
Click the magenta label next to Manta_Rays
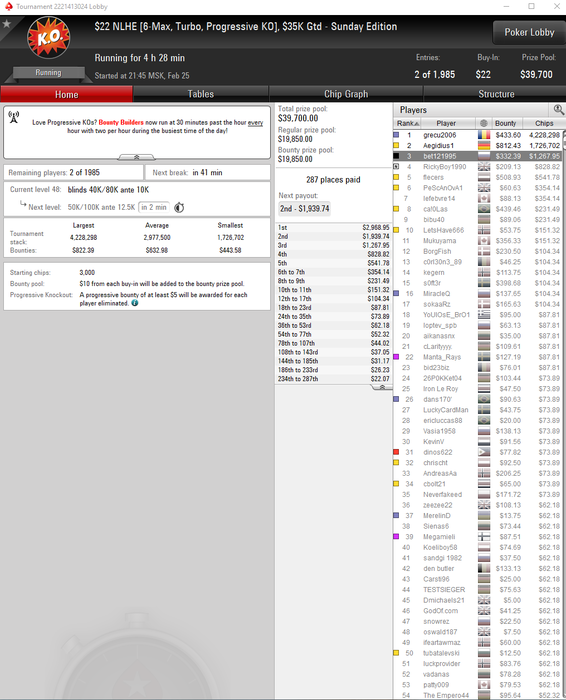(x=396, y=357)
